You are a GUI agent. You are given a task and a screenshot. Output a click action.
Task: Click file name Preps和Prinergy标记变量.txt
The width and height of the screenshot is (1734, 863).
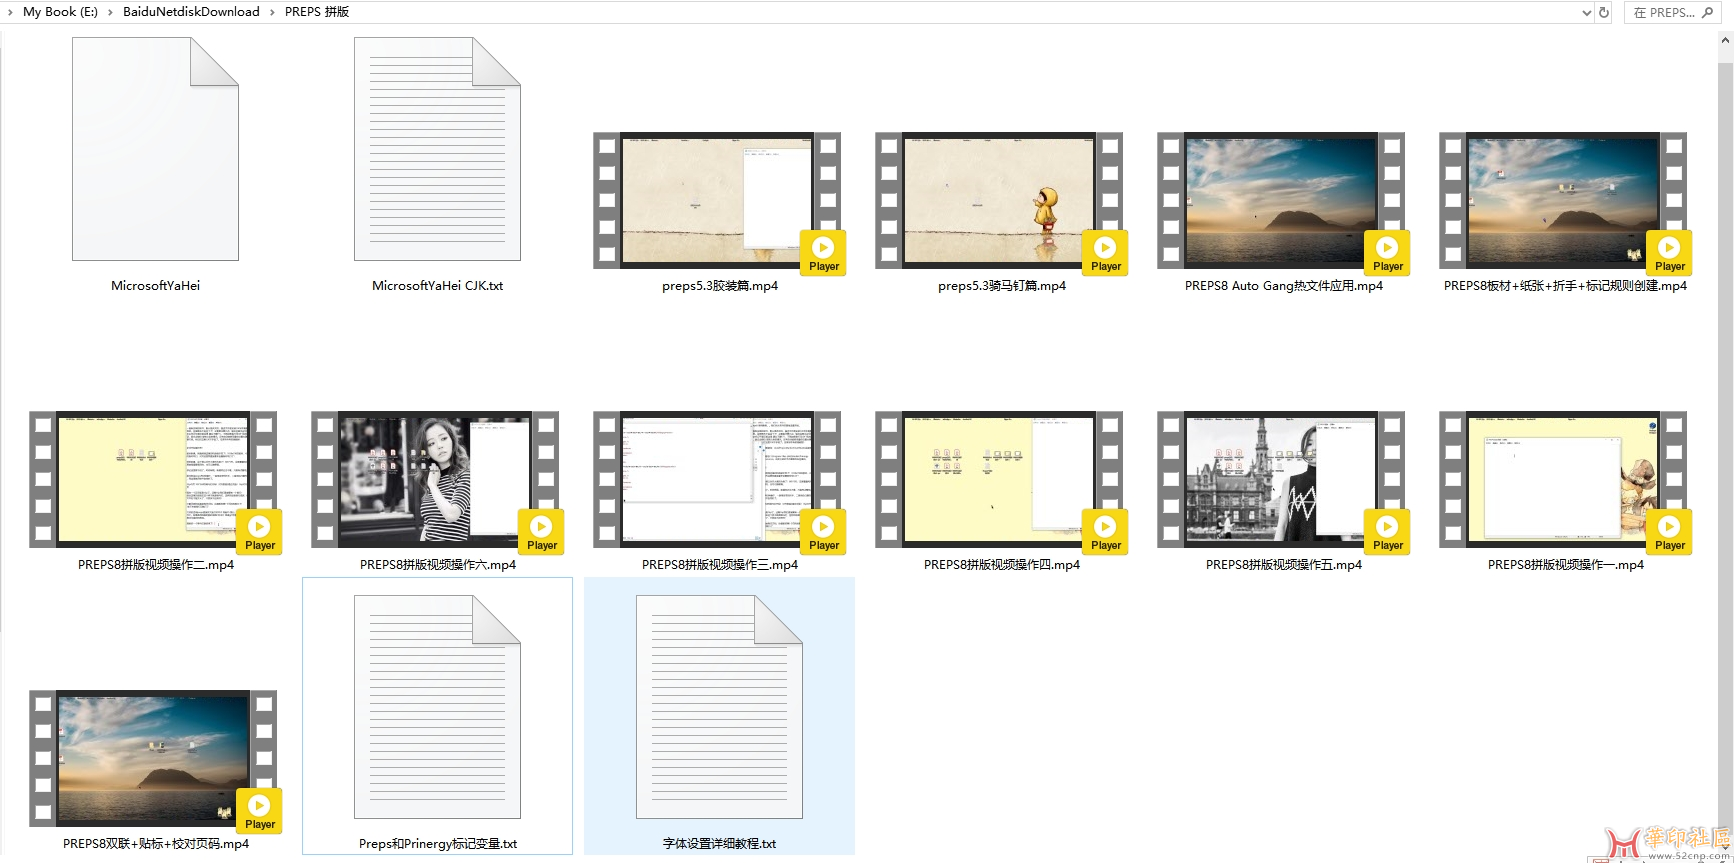point(438,844)
